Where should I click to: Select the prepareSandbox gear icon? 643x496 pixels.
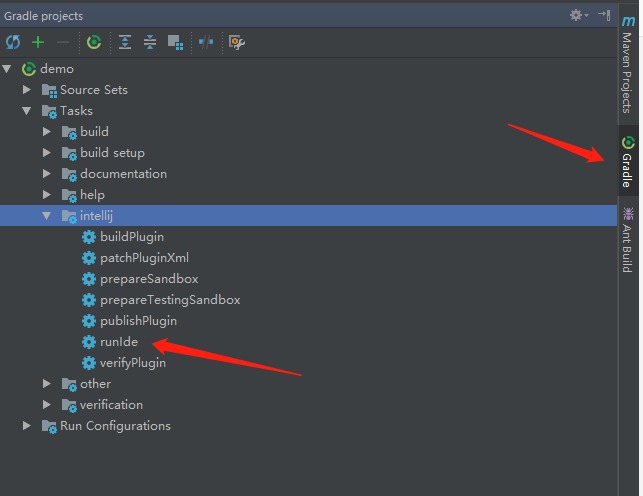pyautogui.click(x=89, y=279)
